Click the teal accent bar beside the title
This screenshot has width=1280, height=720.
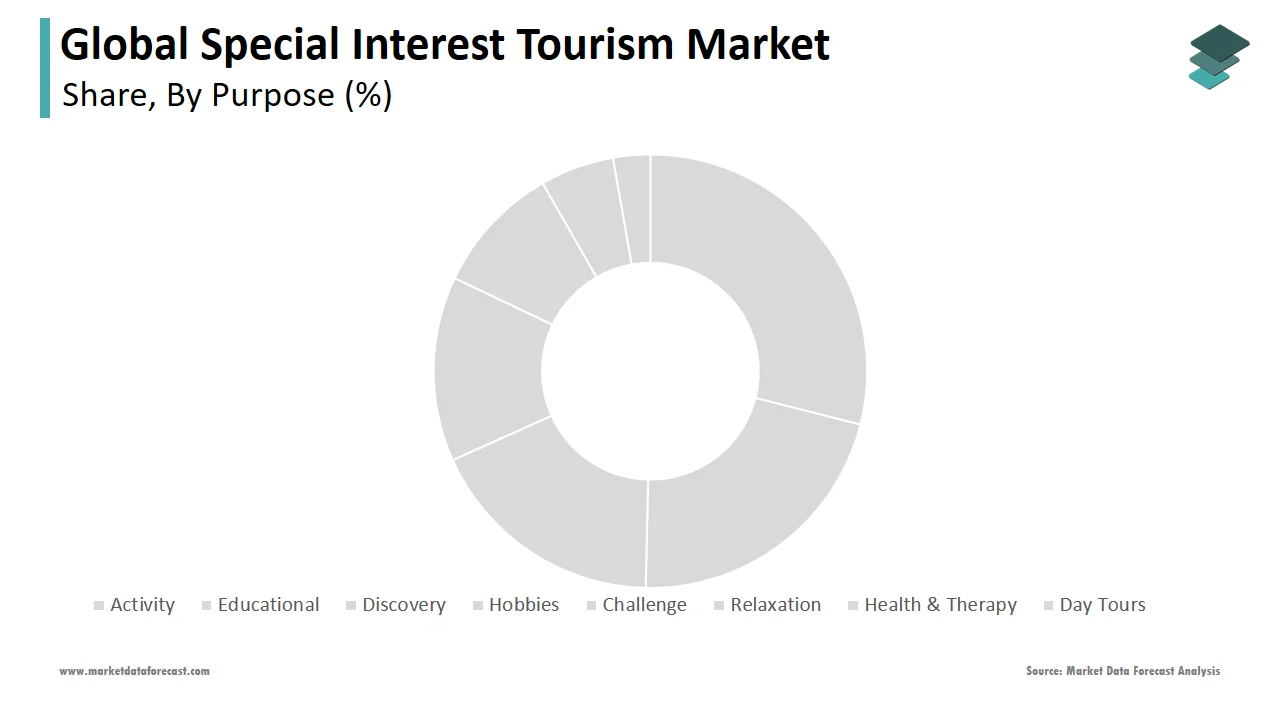pos(45,68)
